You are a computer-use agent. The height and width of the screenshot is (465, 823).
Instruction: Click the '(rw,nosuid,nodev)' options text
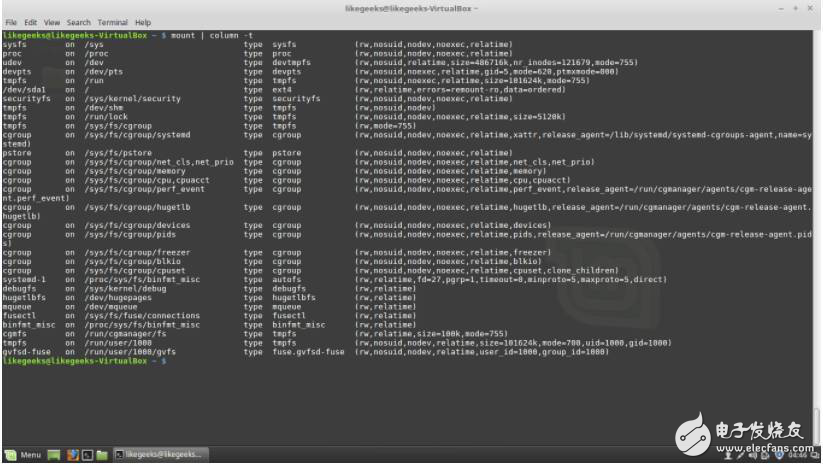click(395, 108)
